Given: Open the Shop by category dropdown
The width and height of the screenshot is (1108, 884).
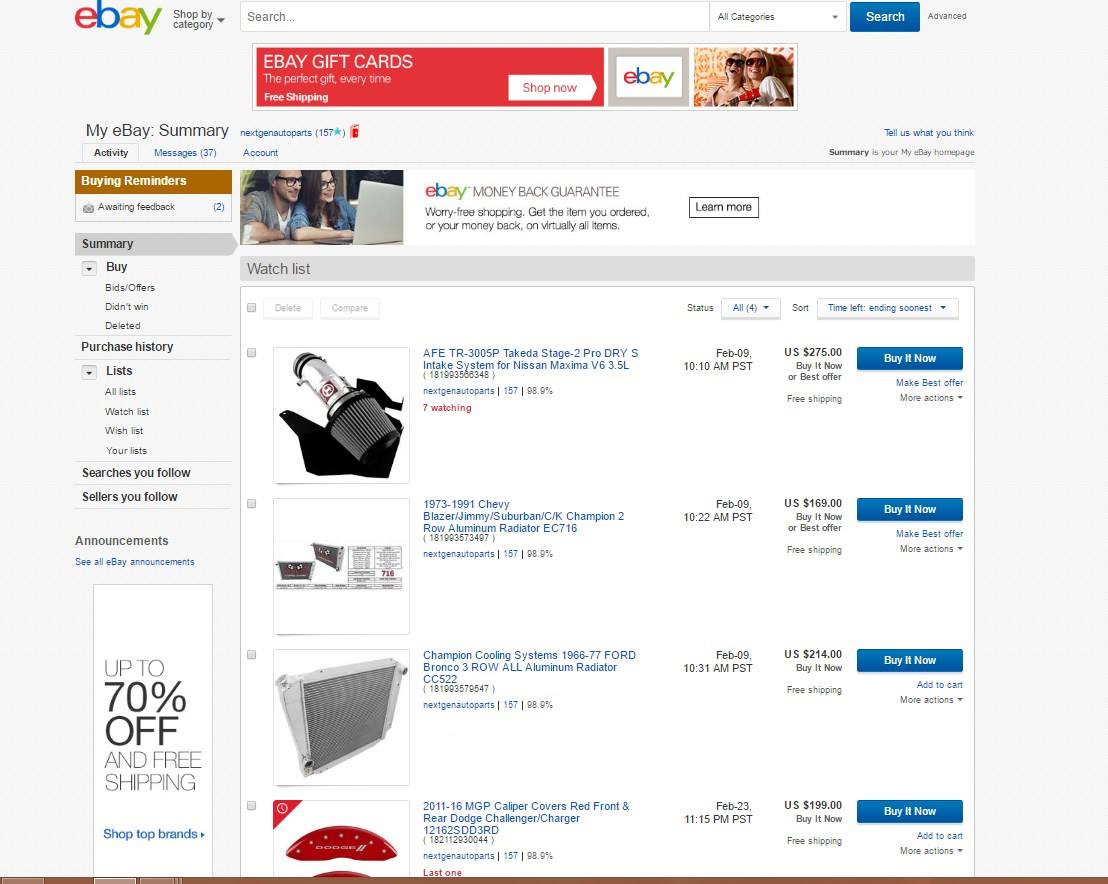Looking at the screenshot, I should click(199, 19).
